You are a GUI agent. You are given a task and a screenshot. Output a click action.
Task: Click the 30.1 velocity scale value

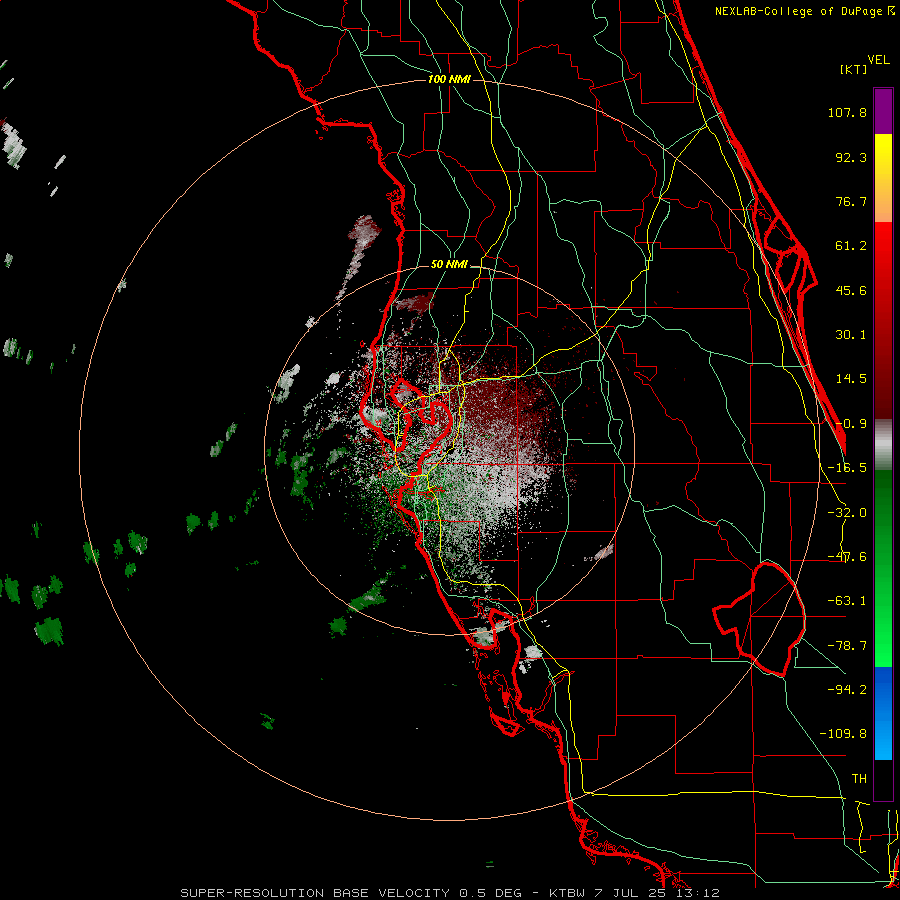[851, 335]
